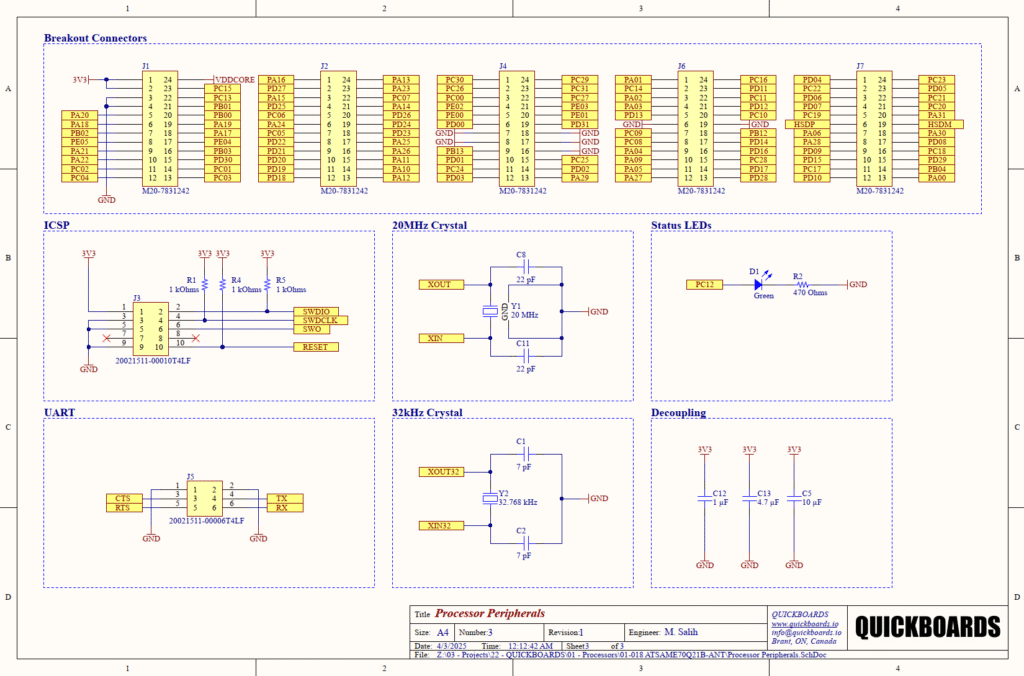The height and width of the screenshot is (676, 1024).
Task: Select the XOUT32 port label
Action: 441,471
